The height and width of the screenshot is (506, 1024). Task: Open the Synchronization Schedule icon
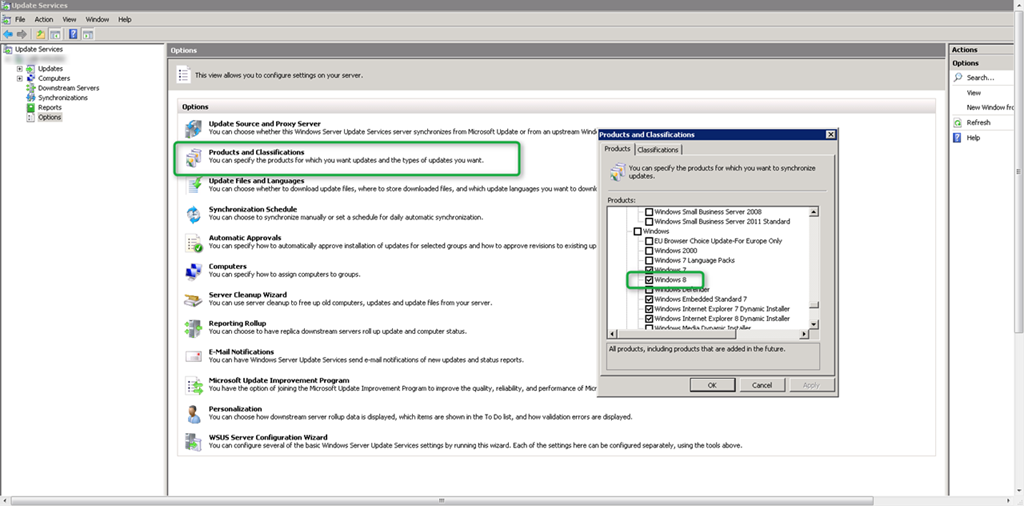tap(193, 214)
